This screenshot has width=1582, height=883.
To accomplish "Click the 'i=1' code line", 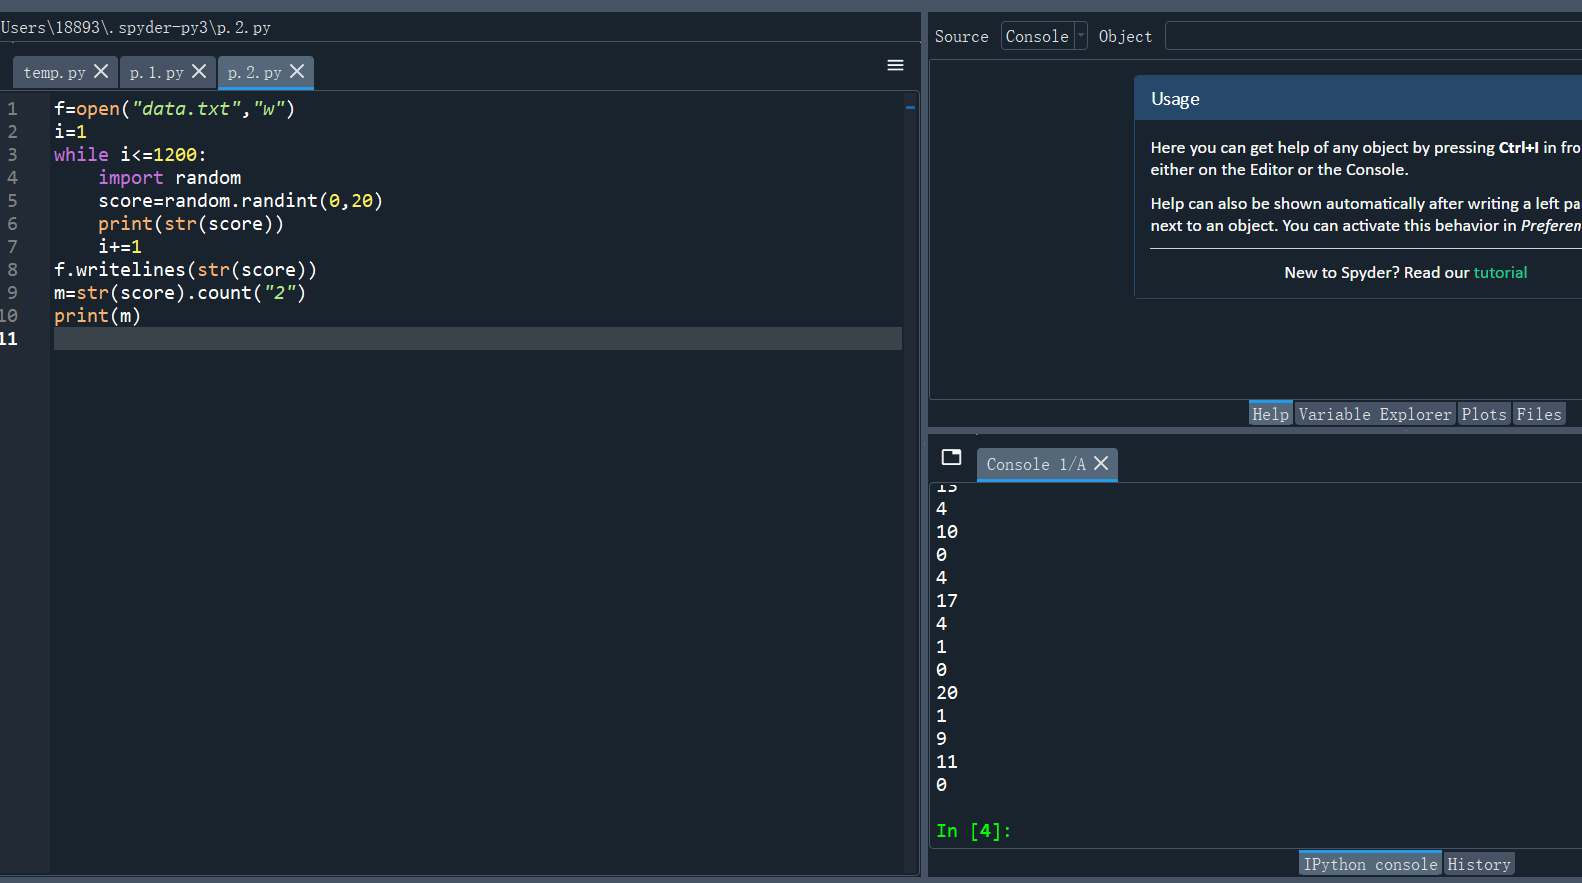I will (x=70, y=132).
